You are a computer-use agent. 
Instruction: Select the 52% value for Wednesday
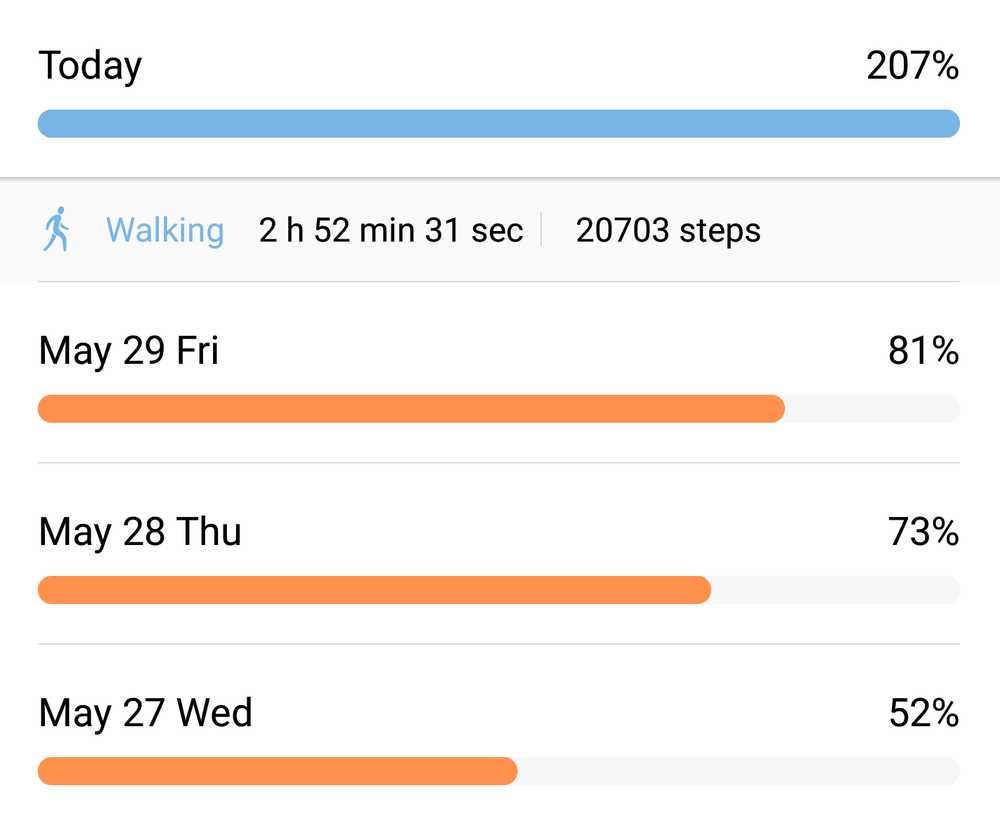pyautogui.click(x=923, y=713)
